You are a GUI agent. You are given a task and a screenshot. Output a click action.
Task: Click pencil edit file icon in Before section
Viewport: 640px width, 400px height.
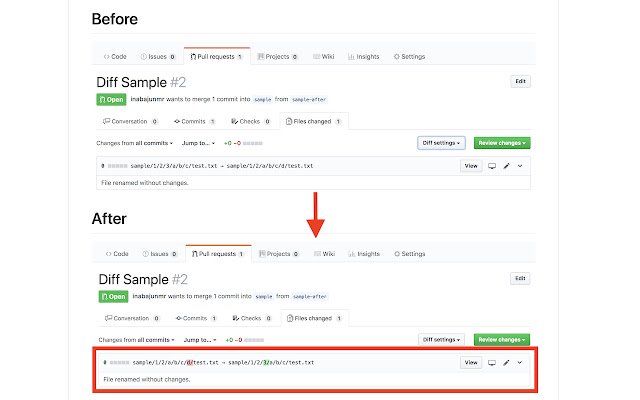(506, 165)
